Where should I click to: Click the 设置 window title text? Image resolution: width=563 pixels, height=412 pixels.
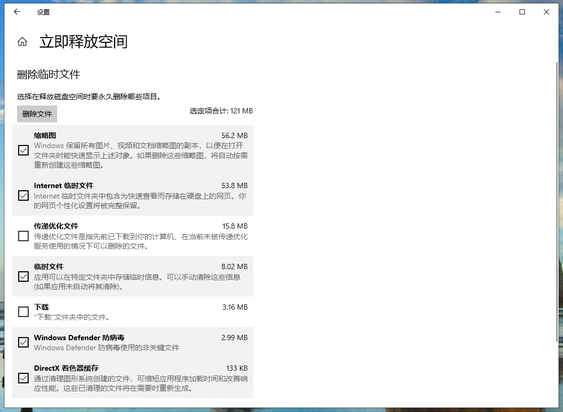tap(43, 12)
